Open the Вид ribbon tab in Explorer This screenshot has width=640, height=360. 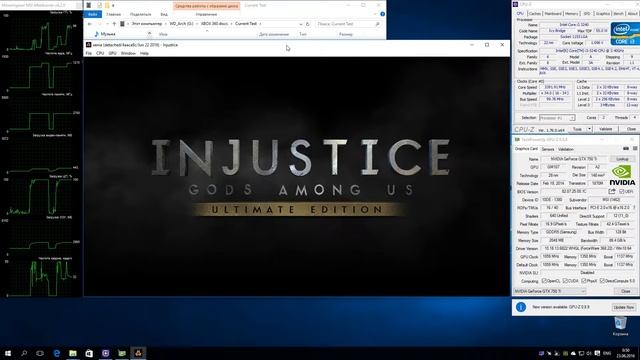coord(164,14)
